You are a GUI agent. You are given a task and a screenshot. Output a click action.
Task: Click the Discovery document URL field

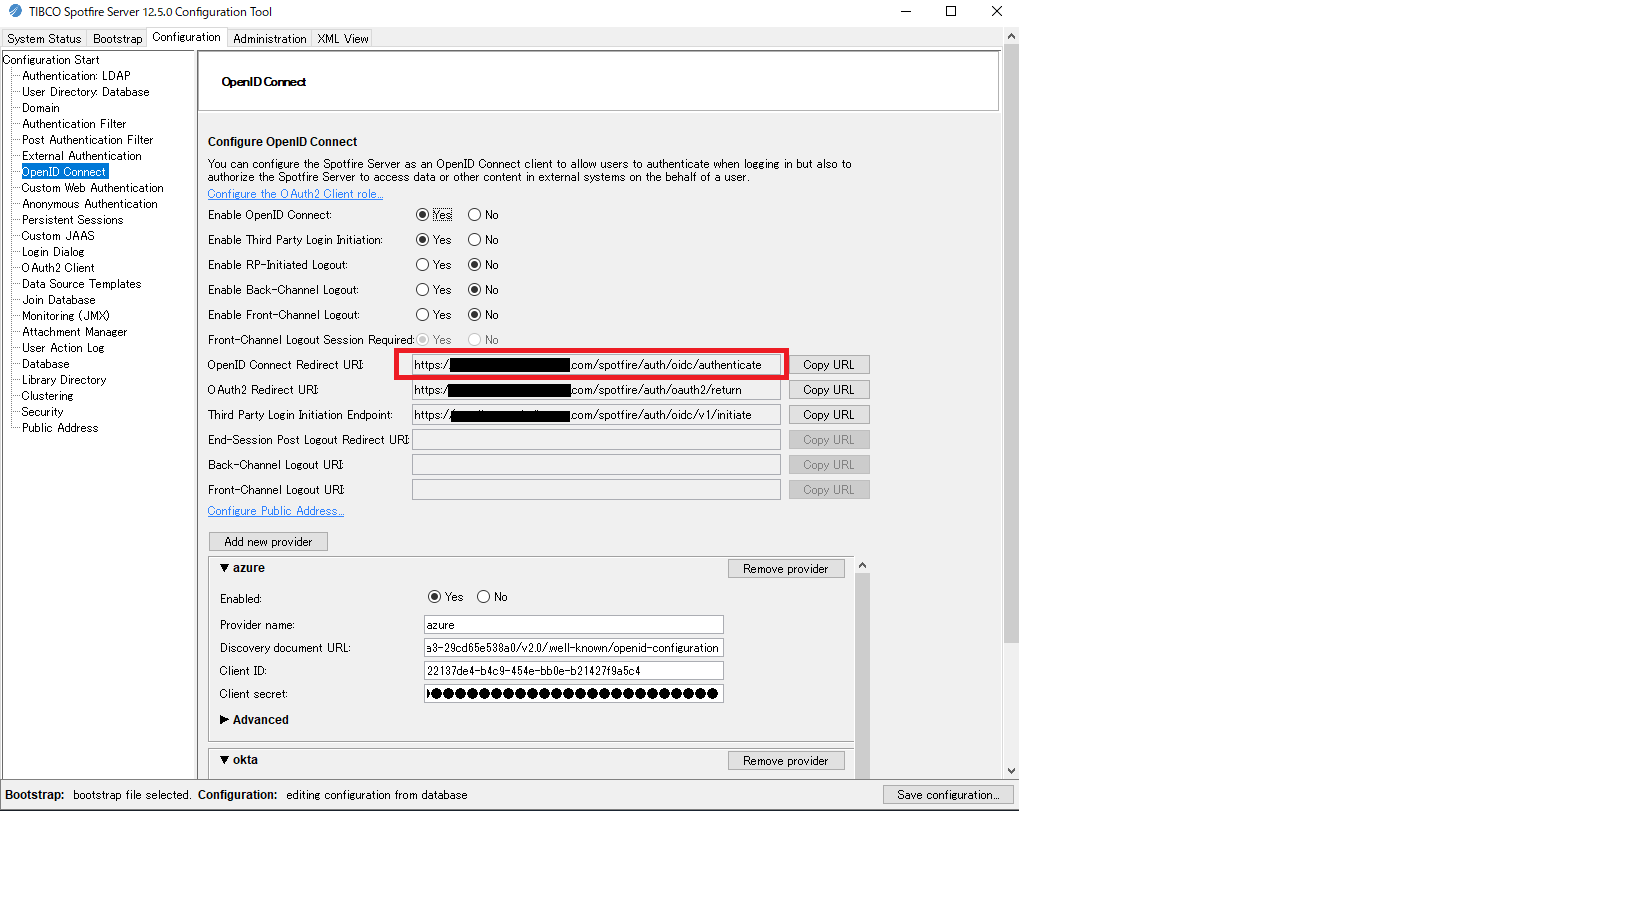574,648
